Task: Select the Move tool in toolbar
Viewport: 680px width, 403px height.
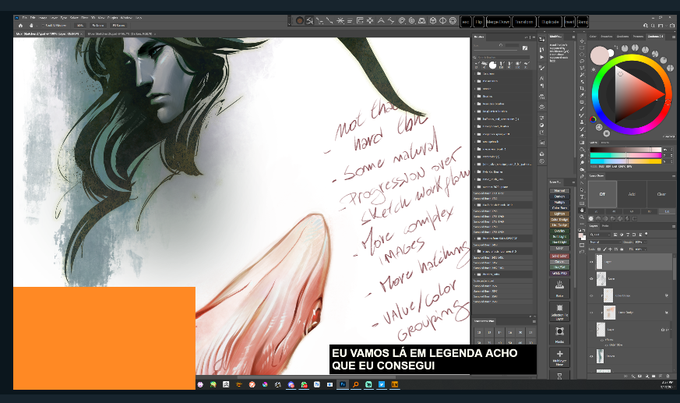Action: pyautogui.click(x=582, y=41)
